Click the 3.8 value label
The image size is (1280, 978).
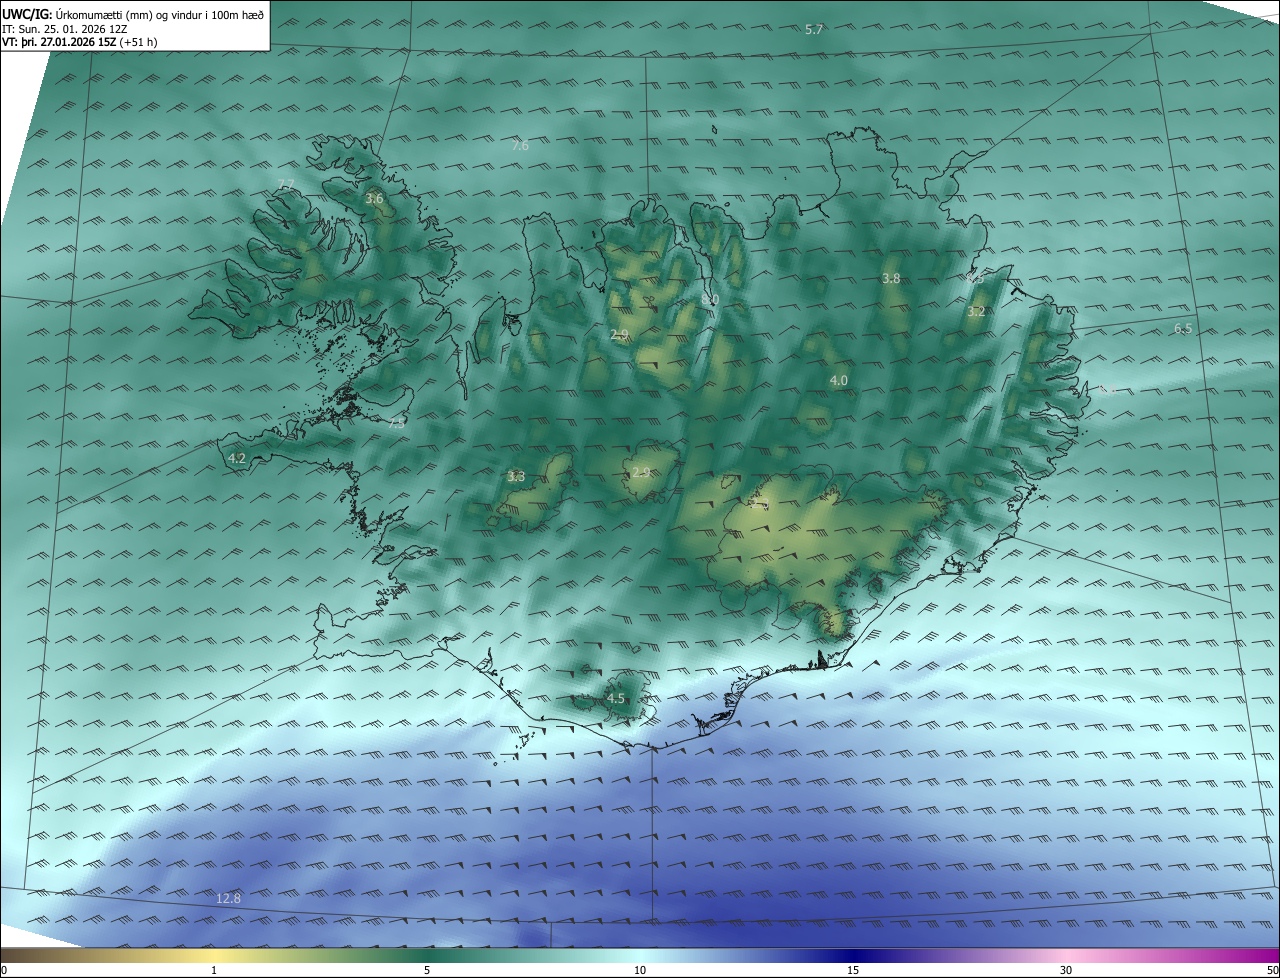pos(891,279)
